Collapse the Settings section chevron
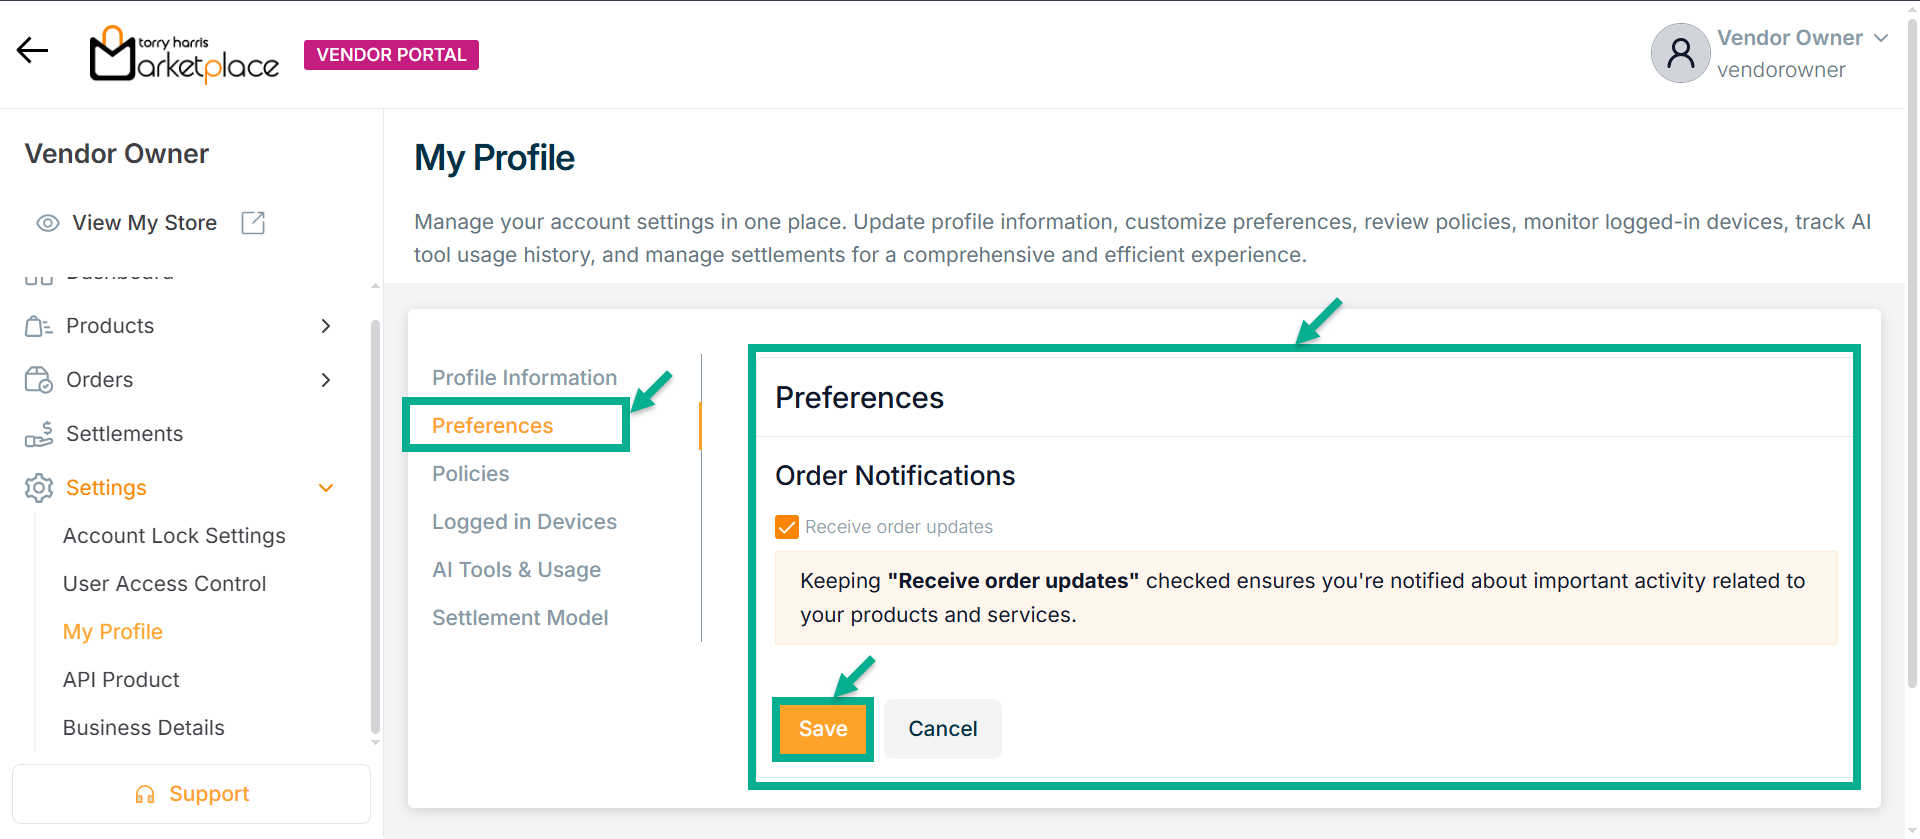Image resolution: width=1920 pixels, height=839 pixels. 326,488
